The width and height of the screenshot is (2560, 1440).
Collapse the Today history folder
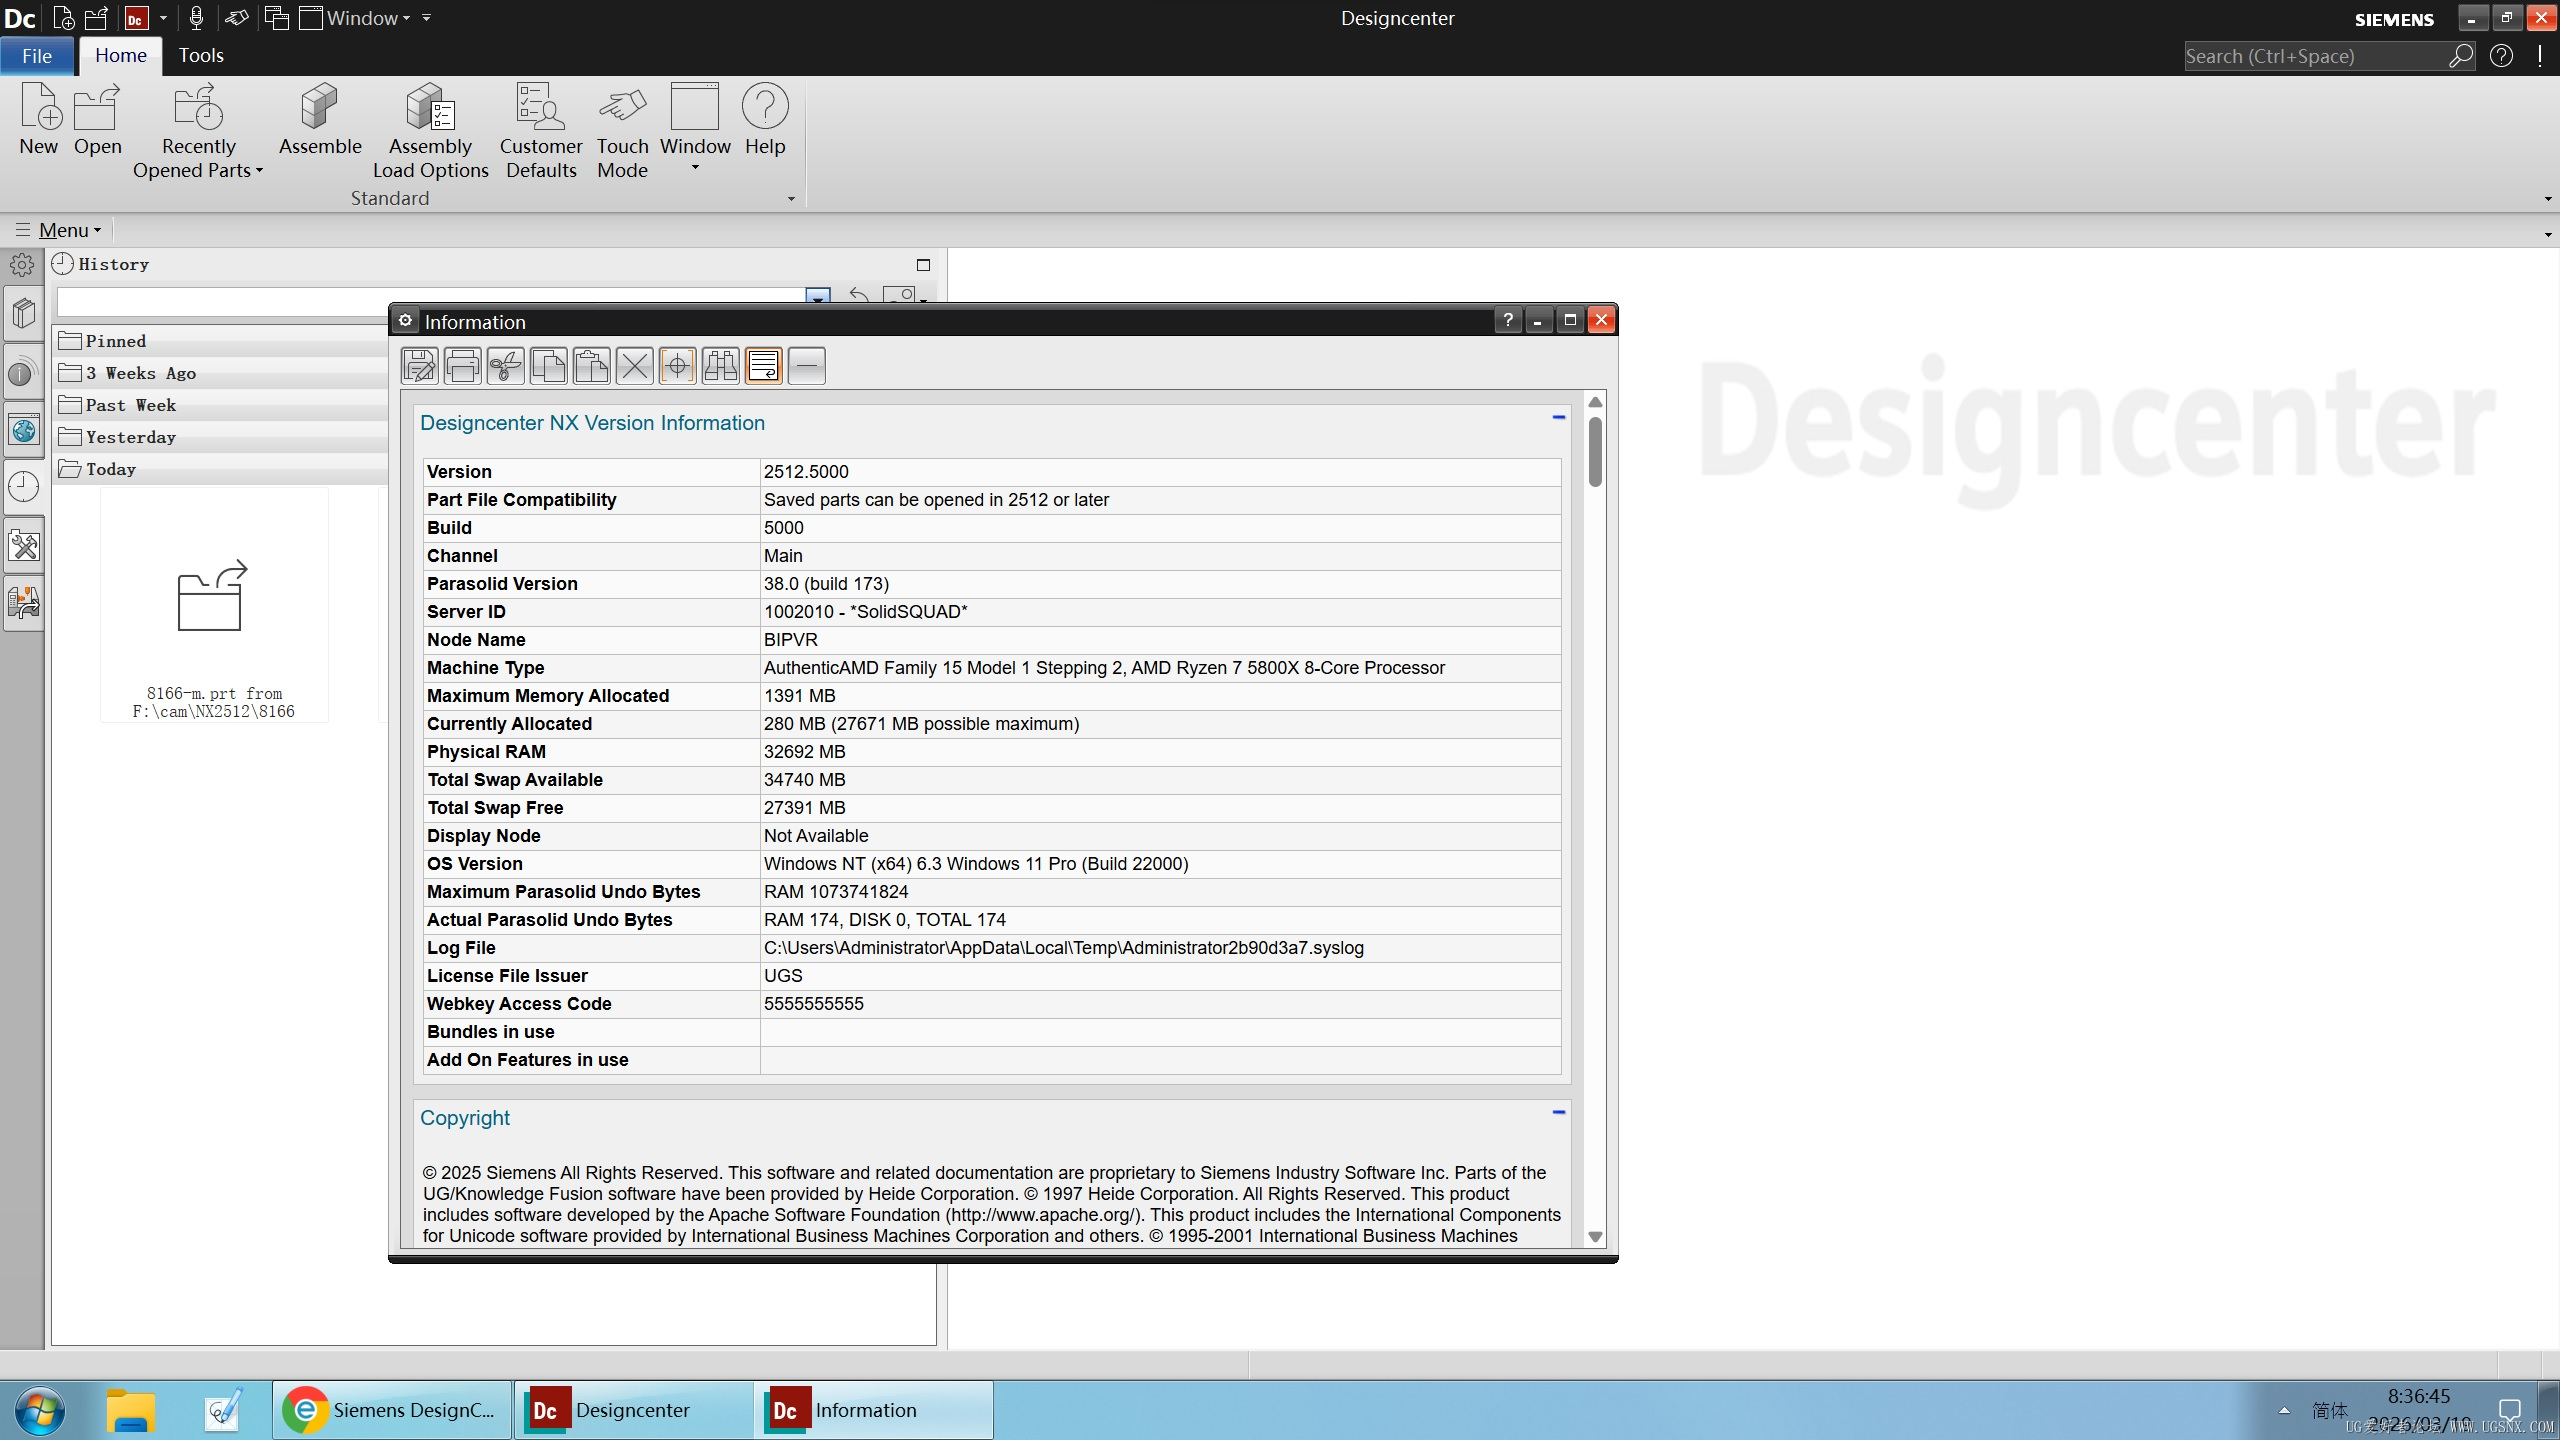pyautogui.click(x=221, y=469)
